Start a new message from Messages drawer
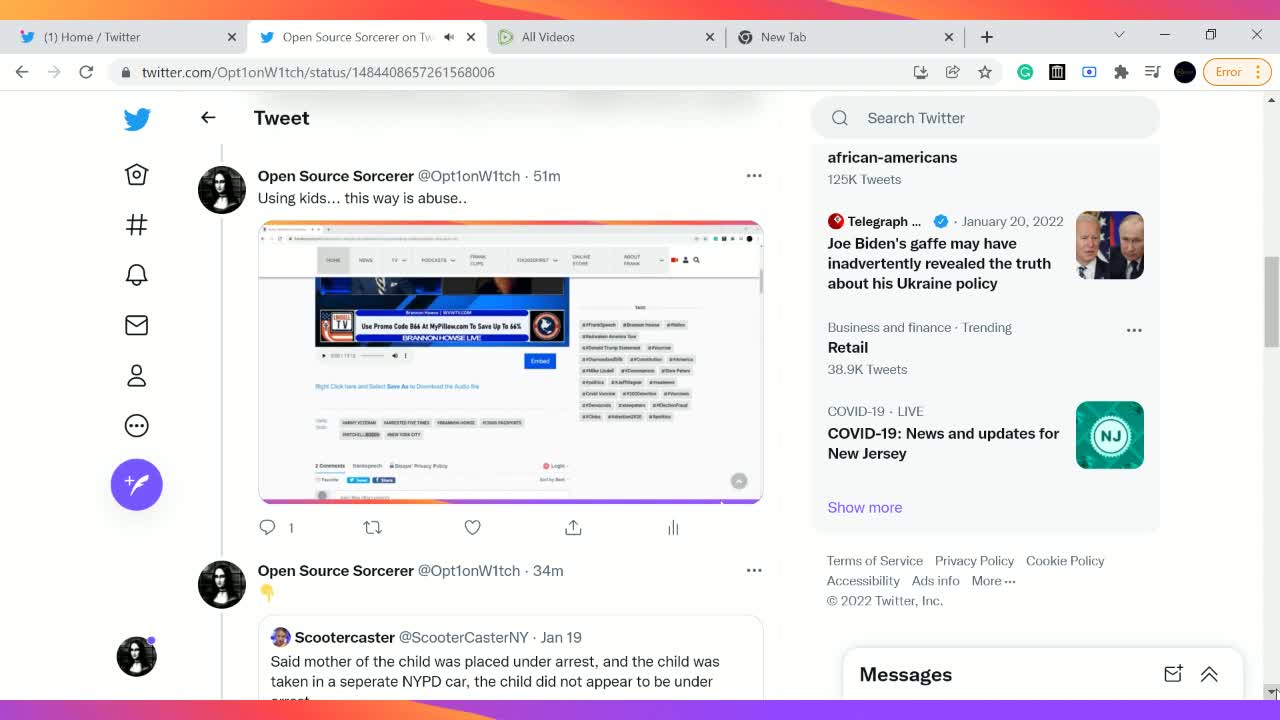 coord(1173,675)
